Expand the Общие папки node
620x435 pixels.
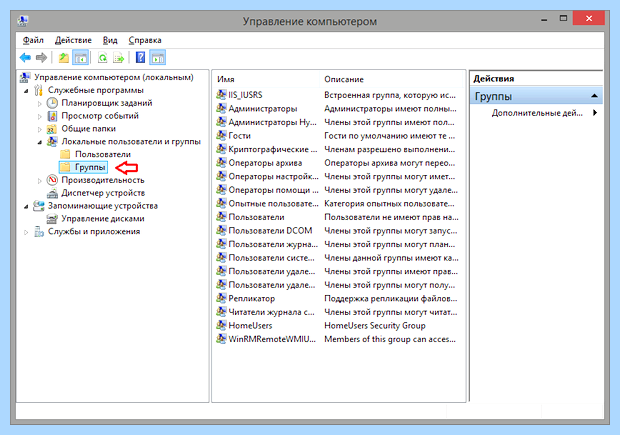pos(40,129)
